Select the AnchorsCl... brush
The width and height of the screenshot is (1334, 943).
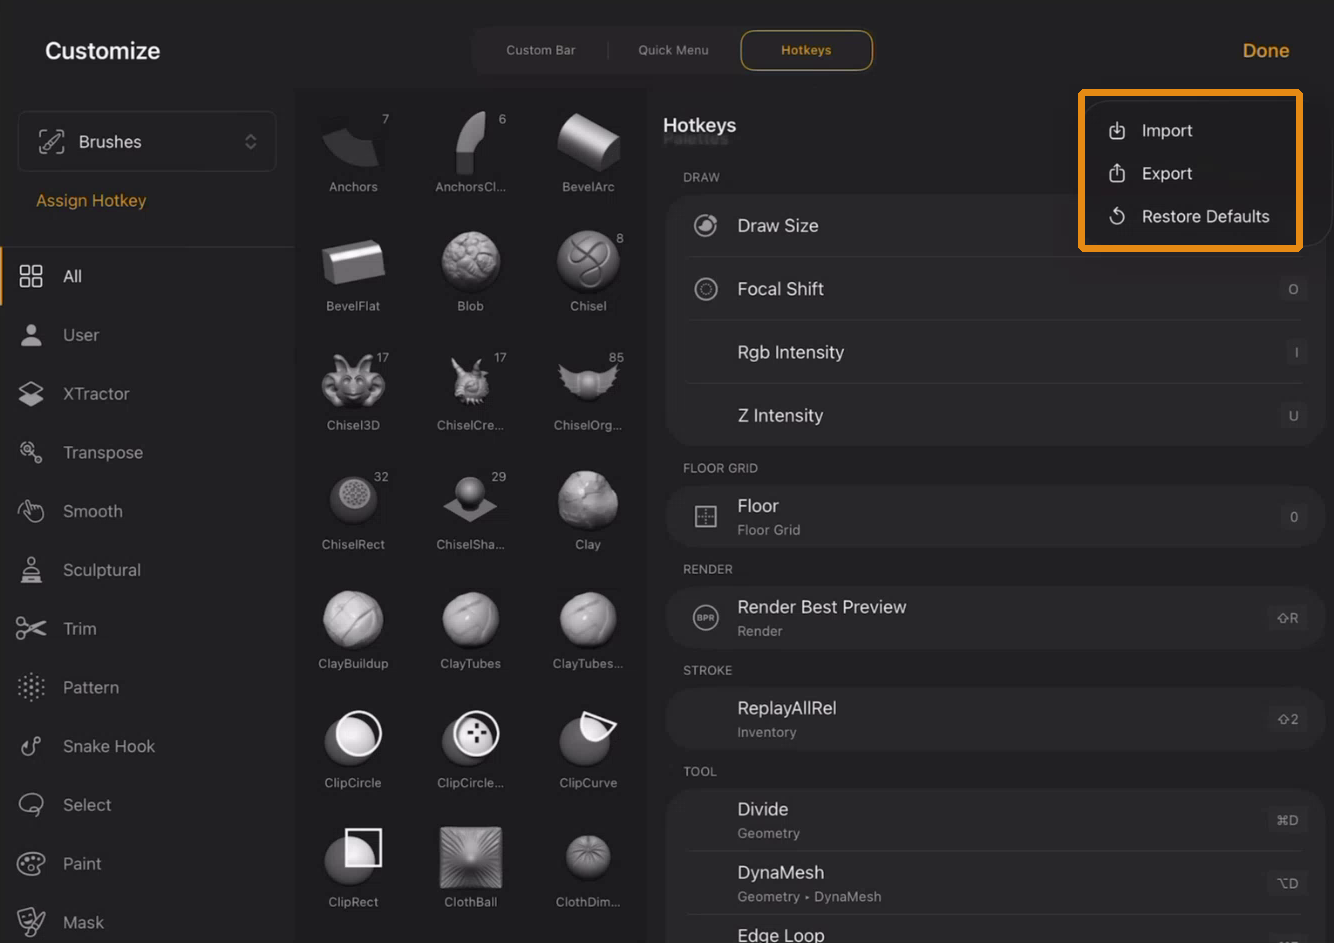(470, 152)
